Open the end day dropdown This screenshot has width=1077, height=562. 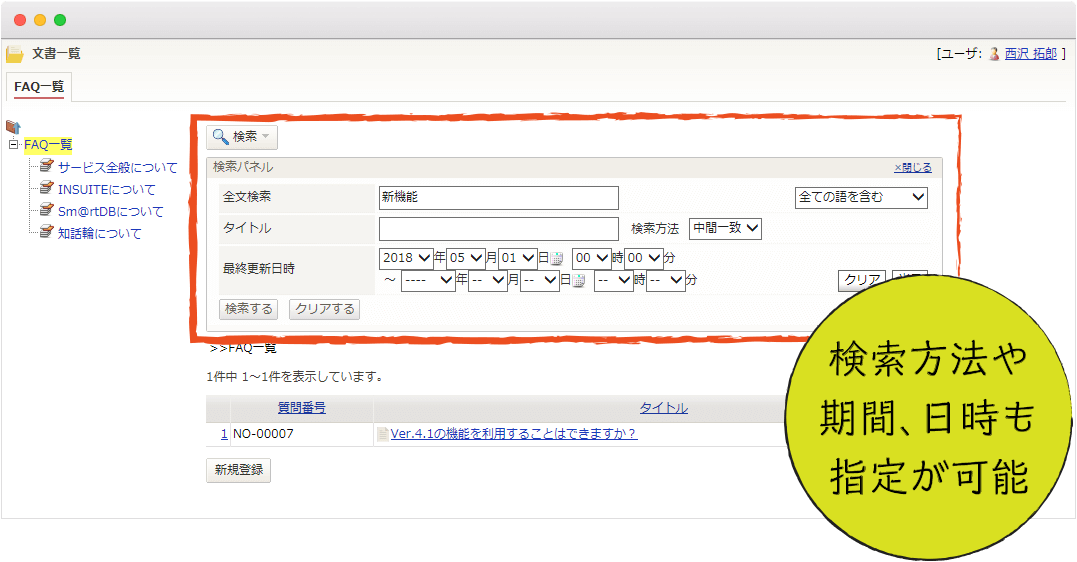540,280
